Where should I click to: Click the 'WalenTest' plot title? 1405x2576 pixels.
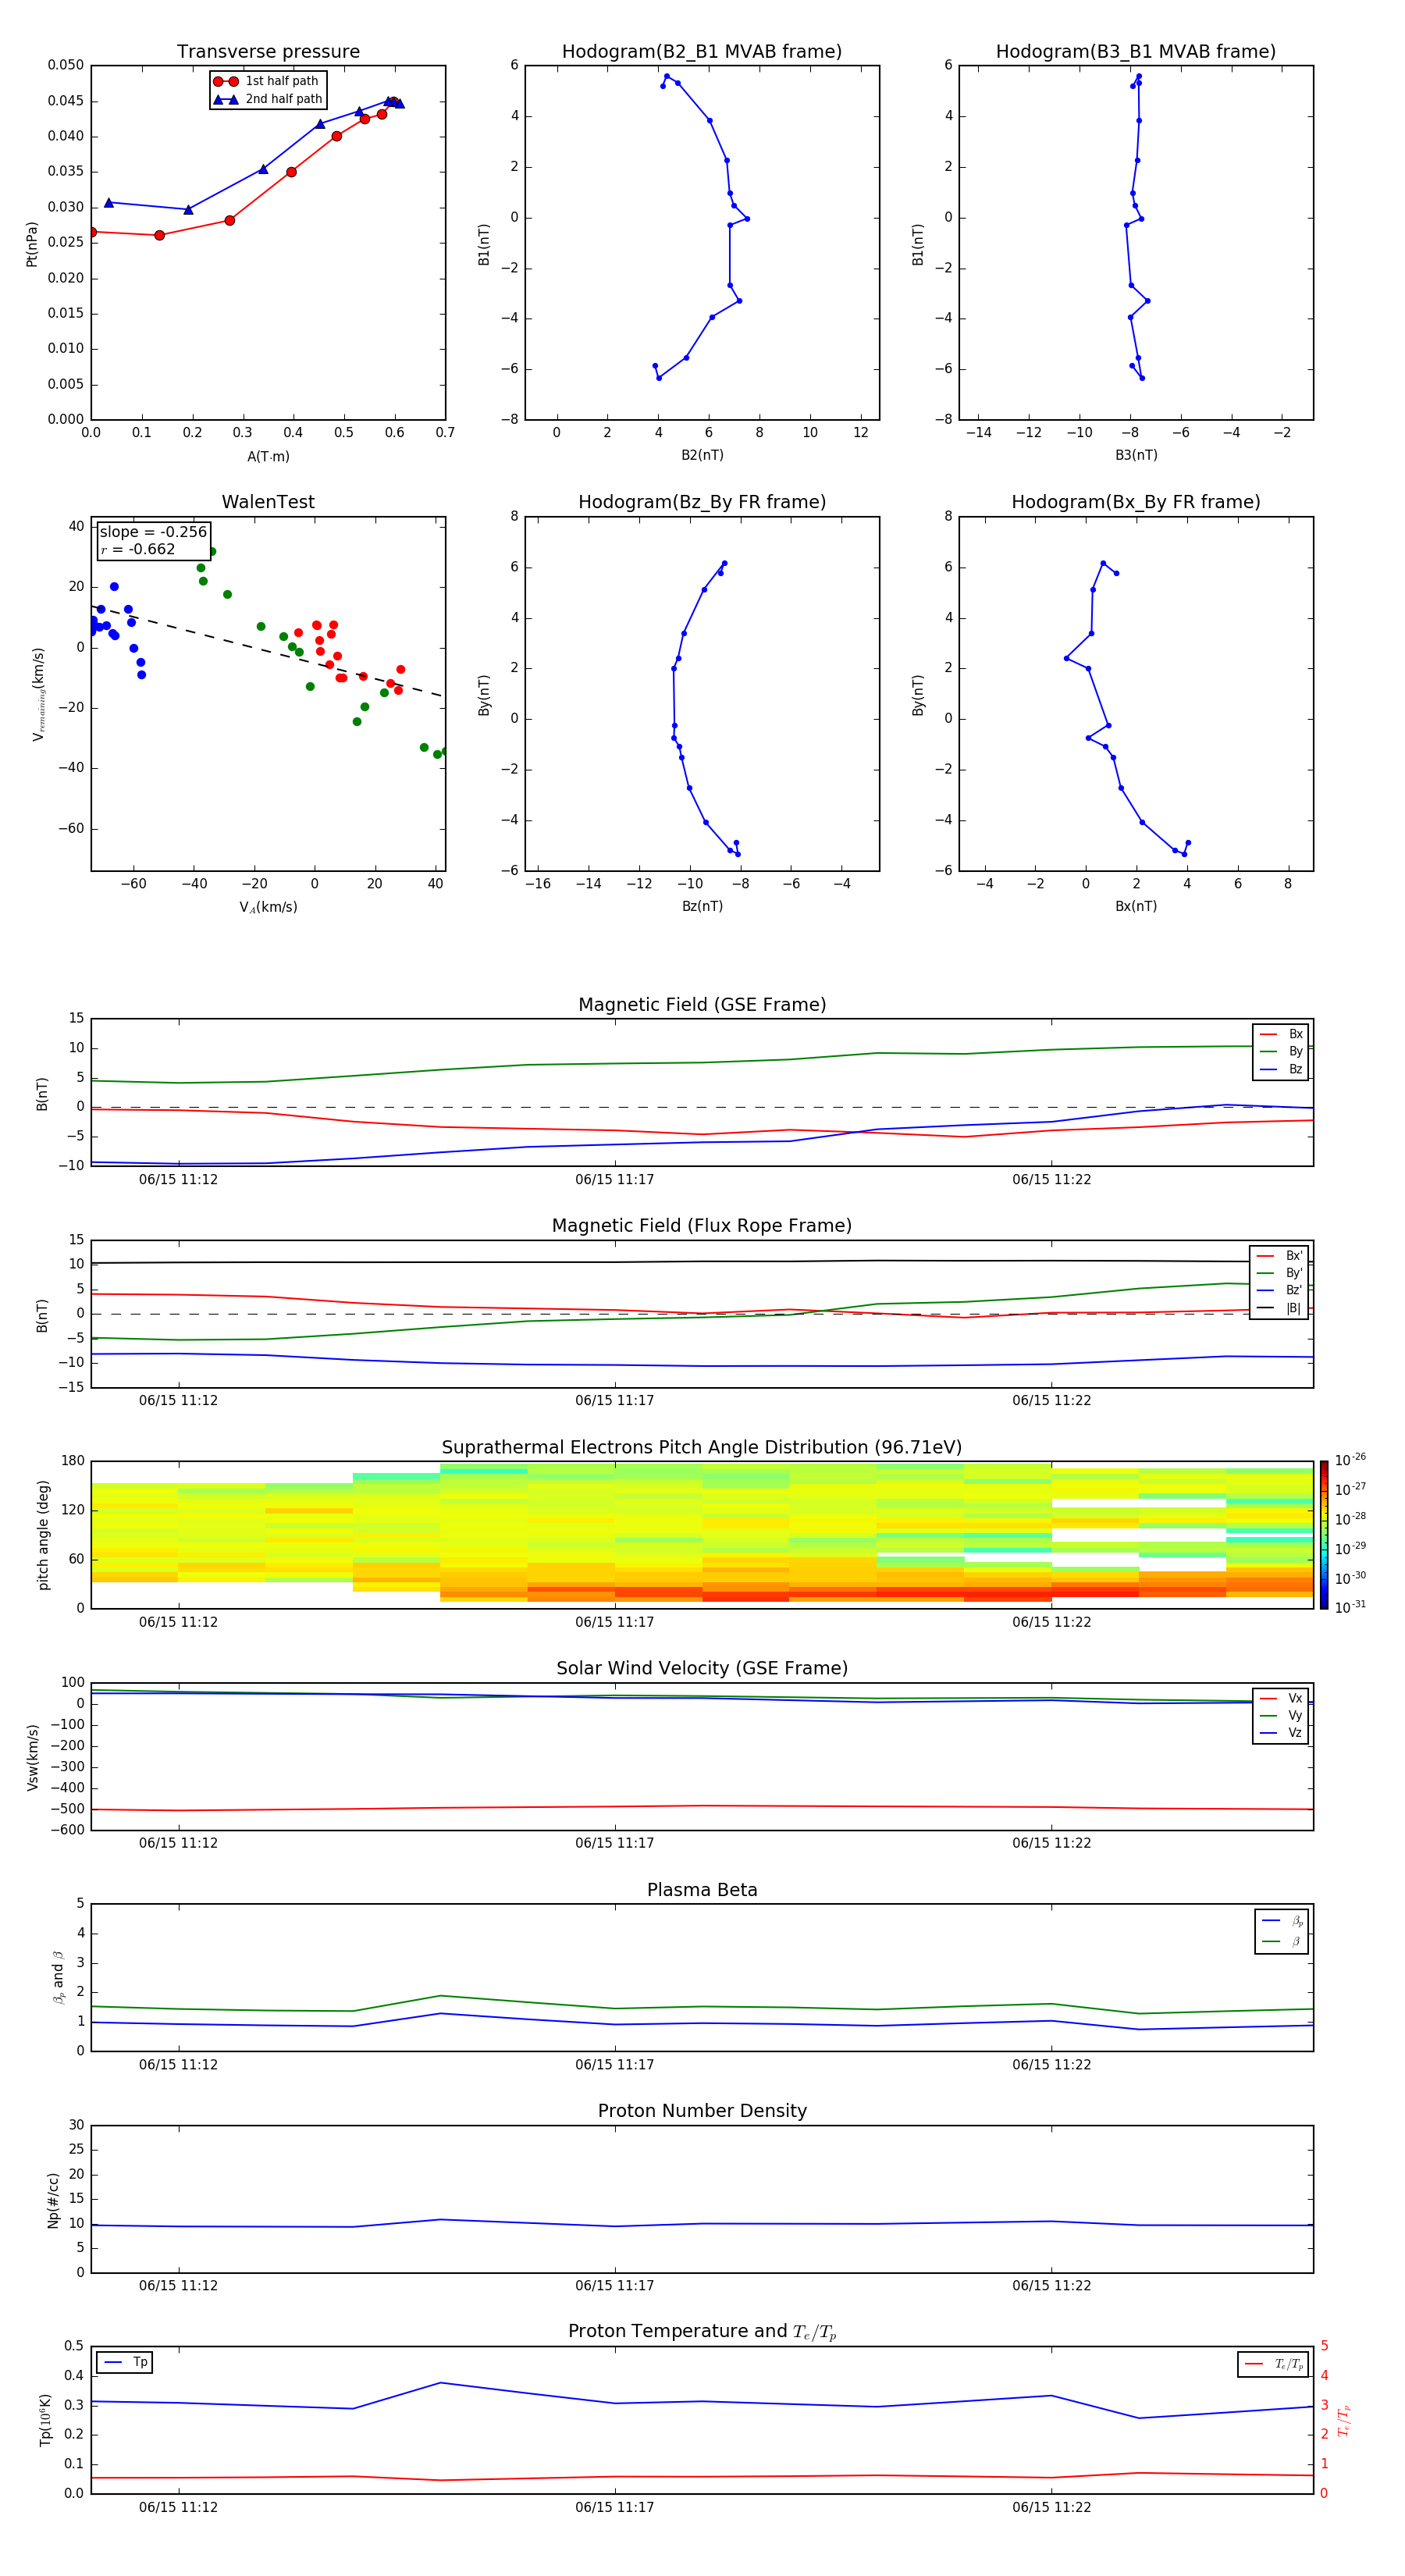[268, 501]
